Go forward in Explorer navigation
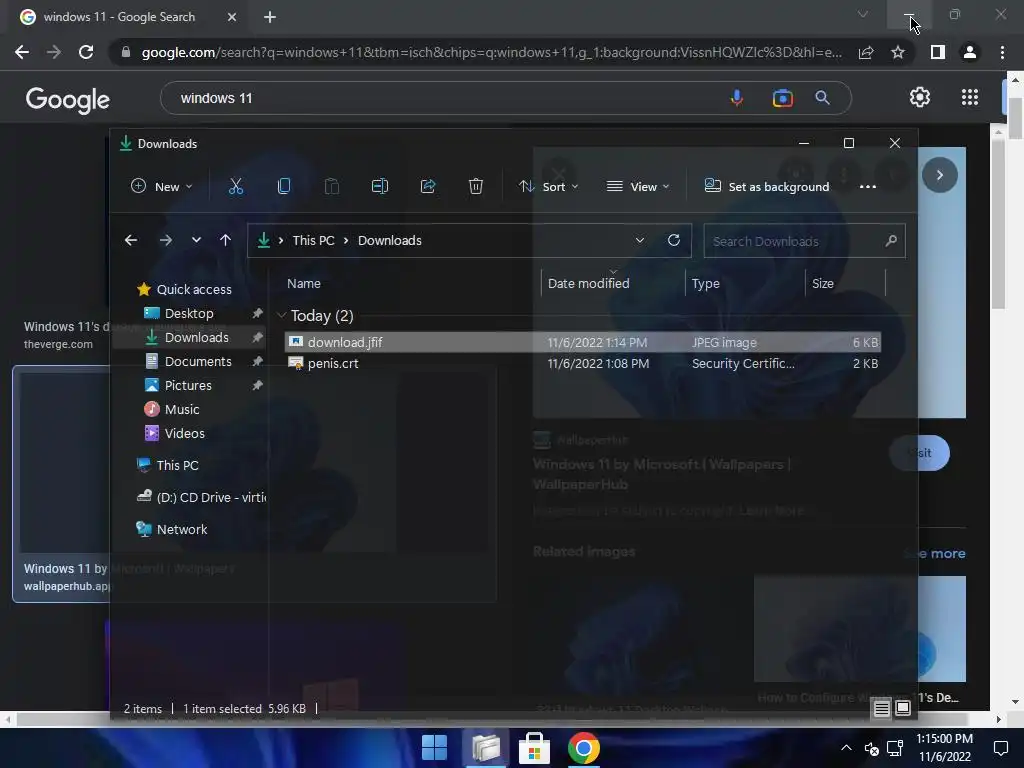Viewport: 1024px width, 768px height. 166,240
